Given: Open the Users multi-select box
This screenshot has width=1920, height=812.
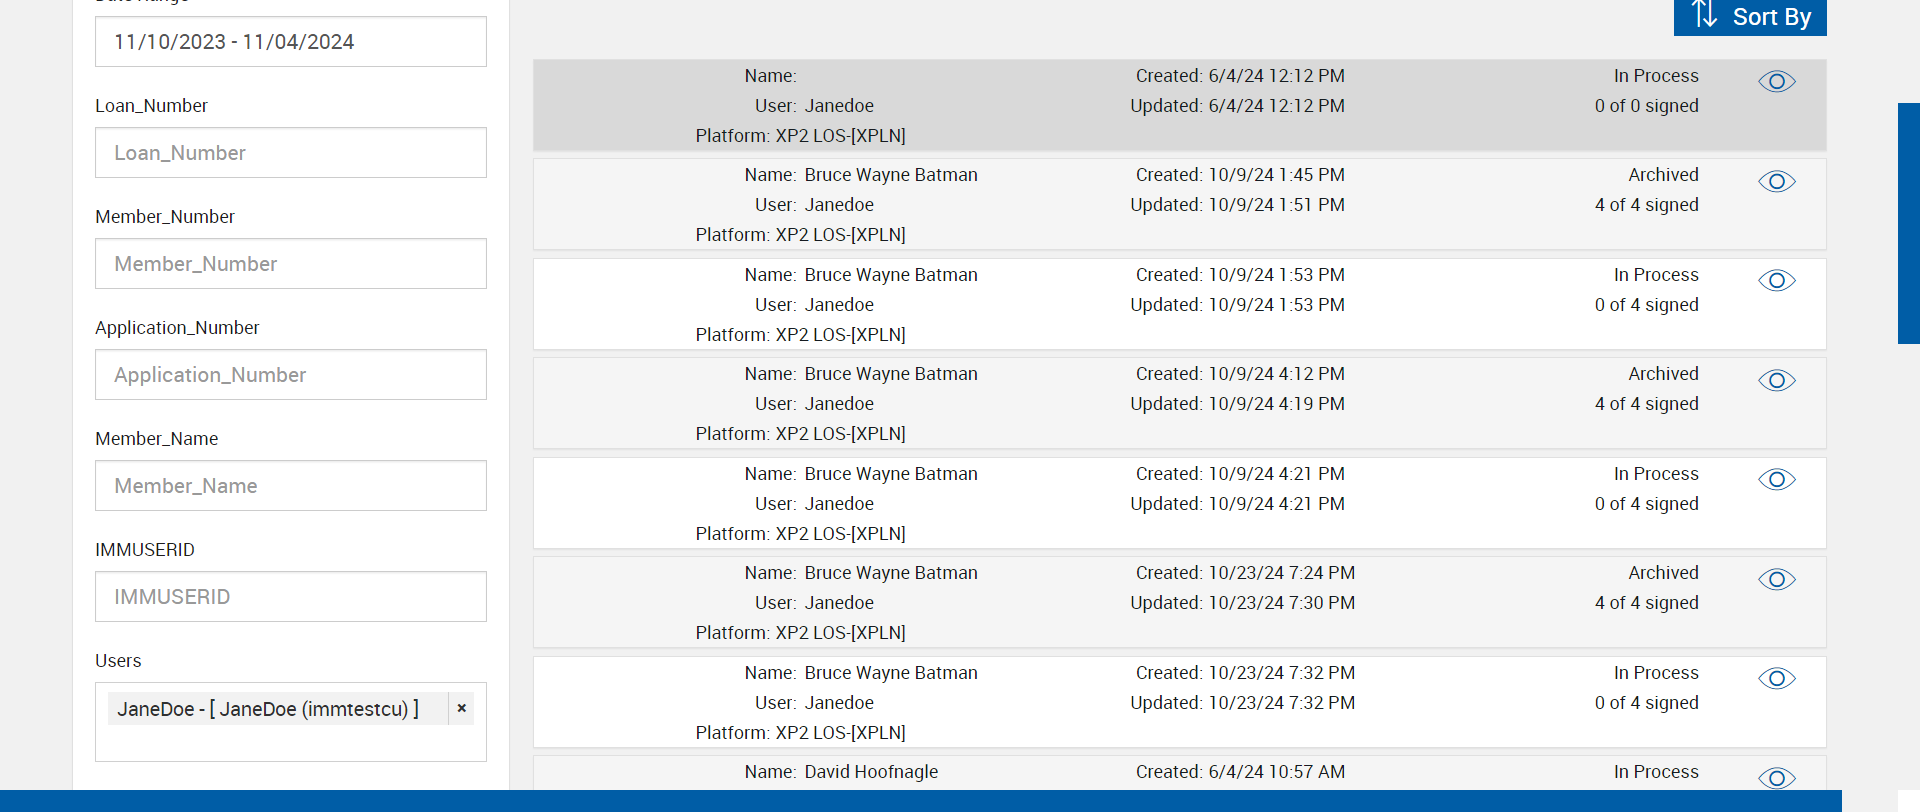Looking at the screenshot, I should point(290,742).
